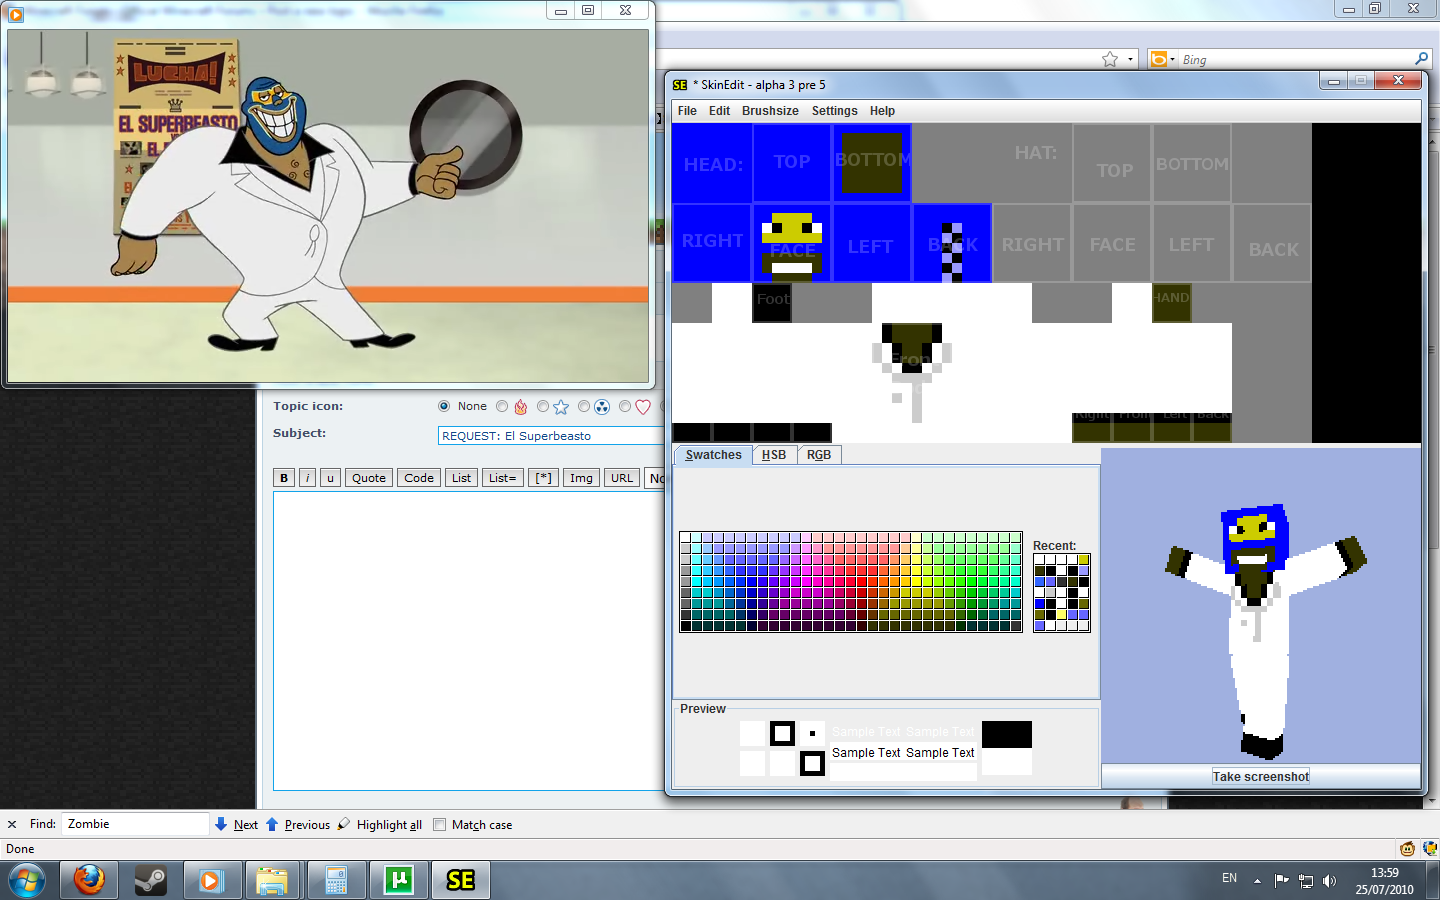Viewport: 1440px width, 900px height.
Task: Click the El Superbeasto video frame
Action: click(x=328, y=205)
